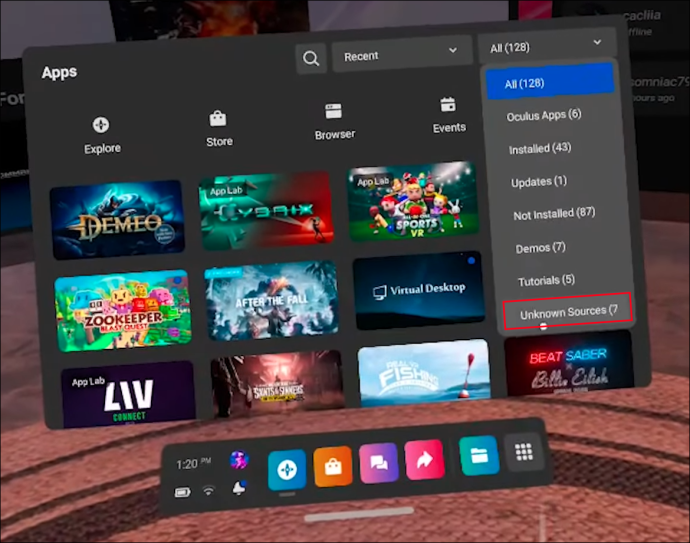Open the App Library grid icon
690x543 pixels.
coord(524,452)
